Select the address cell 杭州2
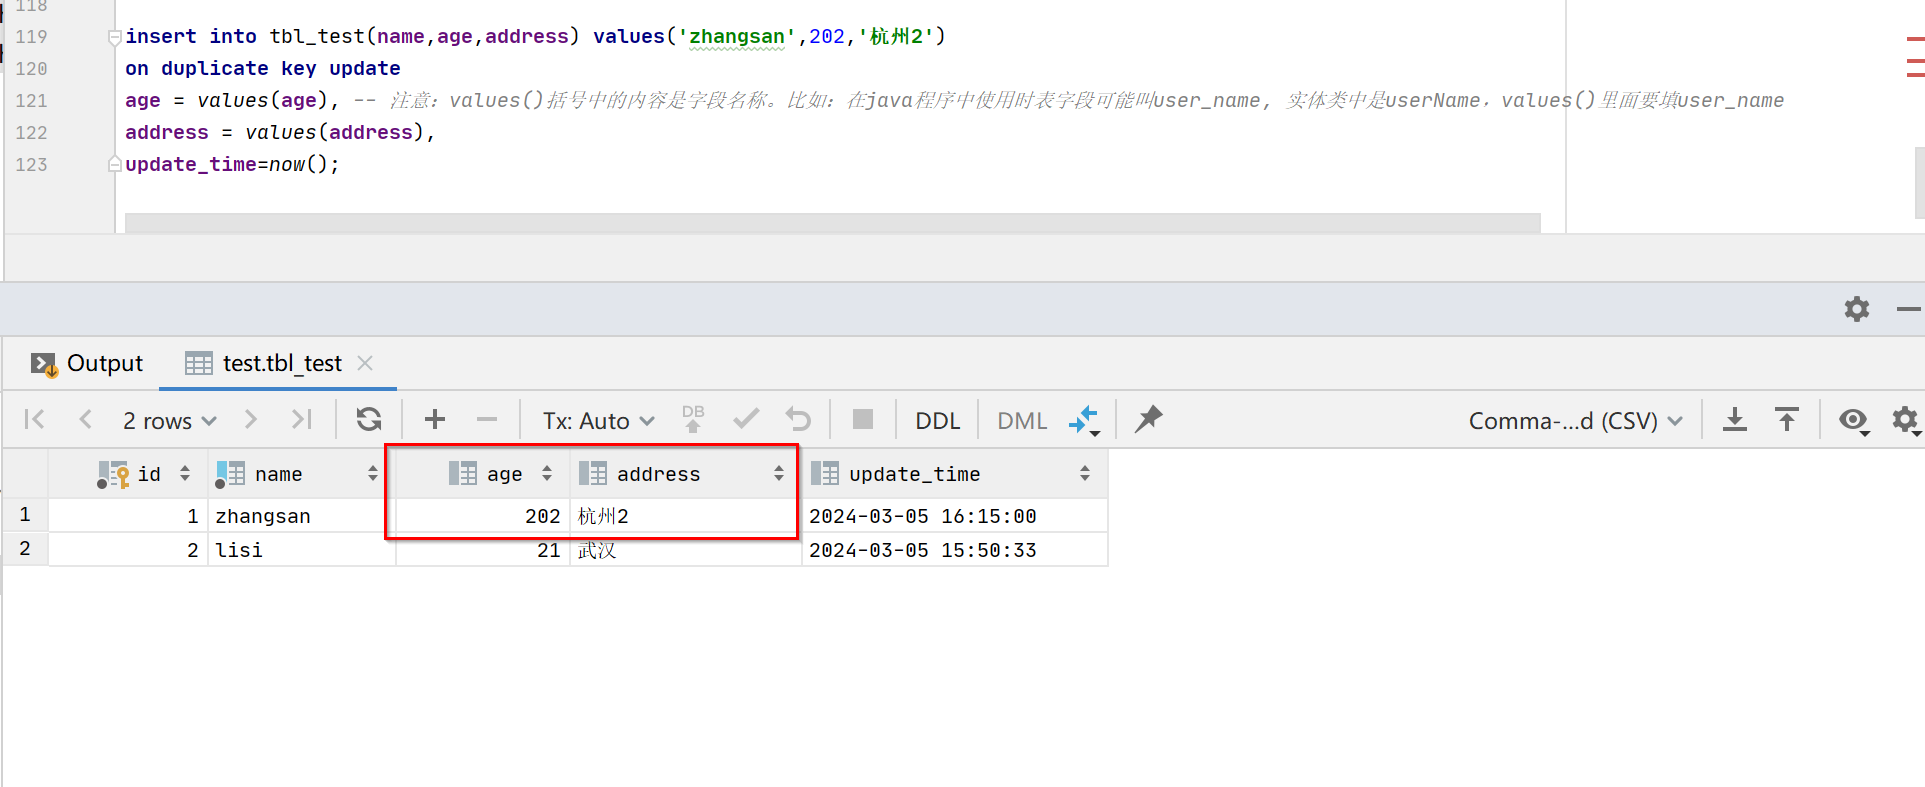Image resolution: width=1925 pixels, height=787 pixels. pos(686,516)
